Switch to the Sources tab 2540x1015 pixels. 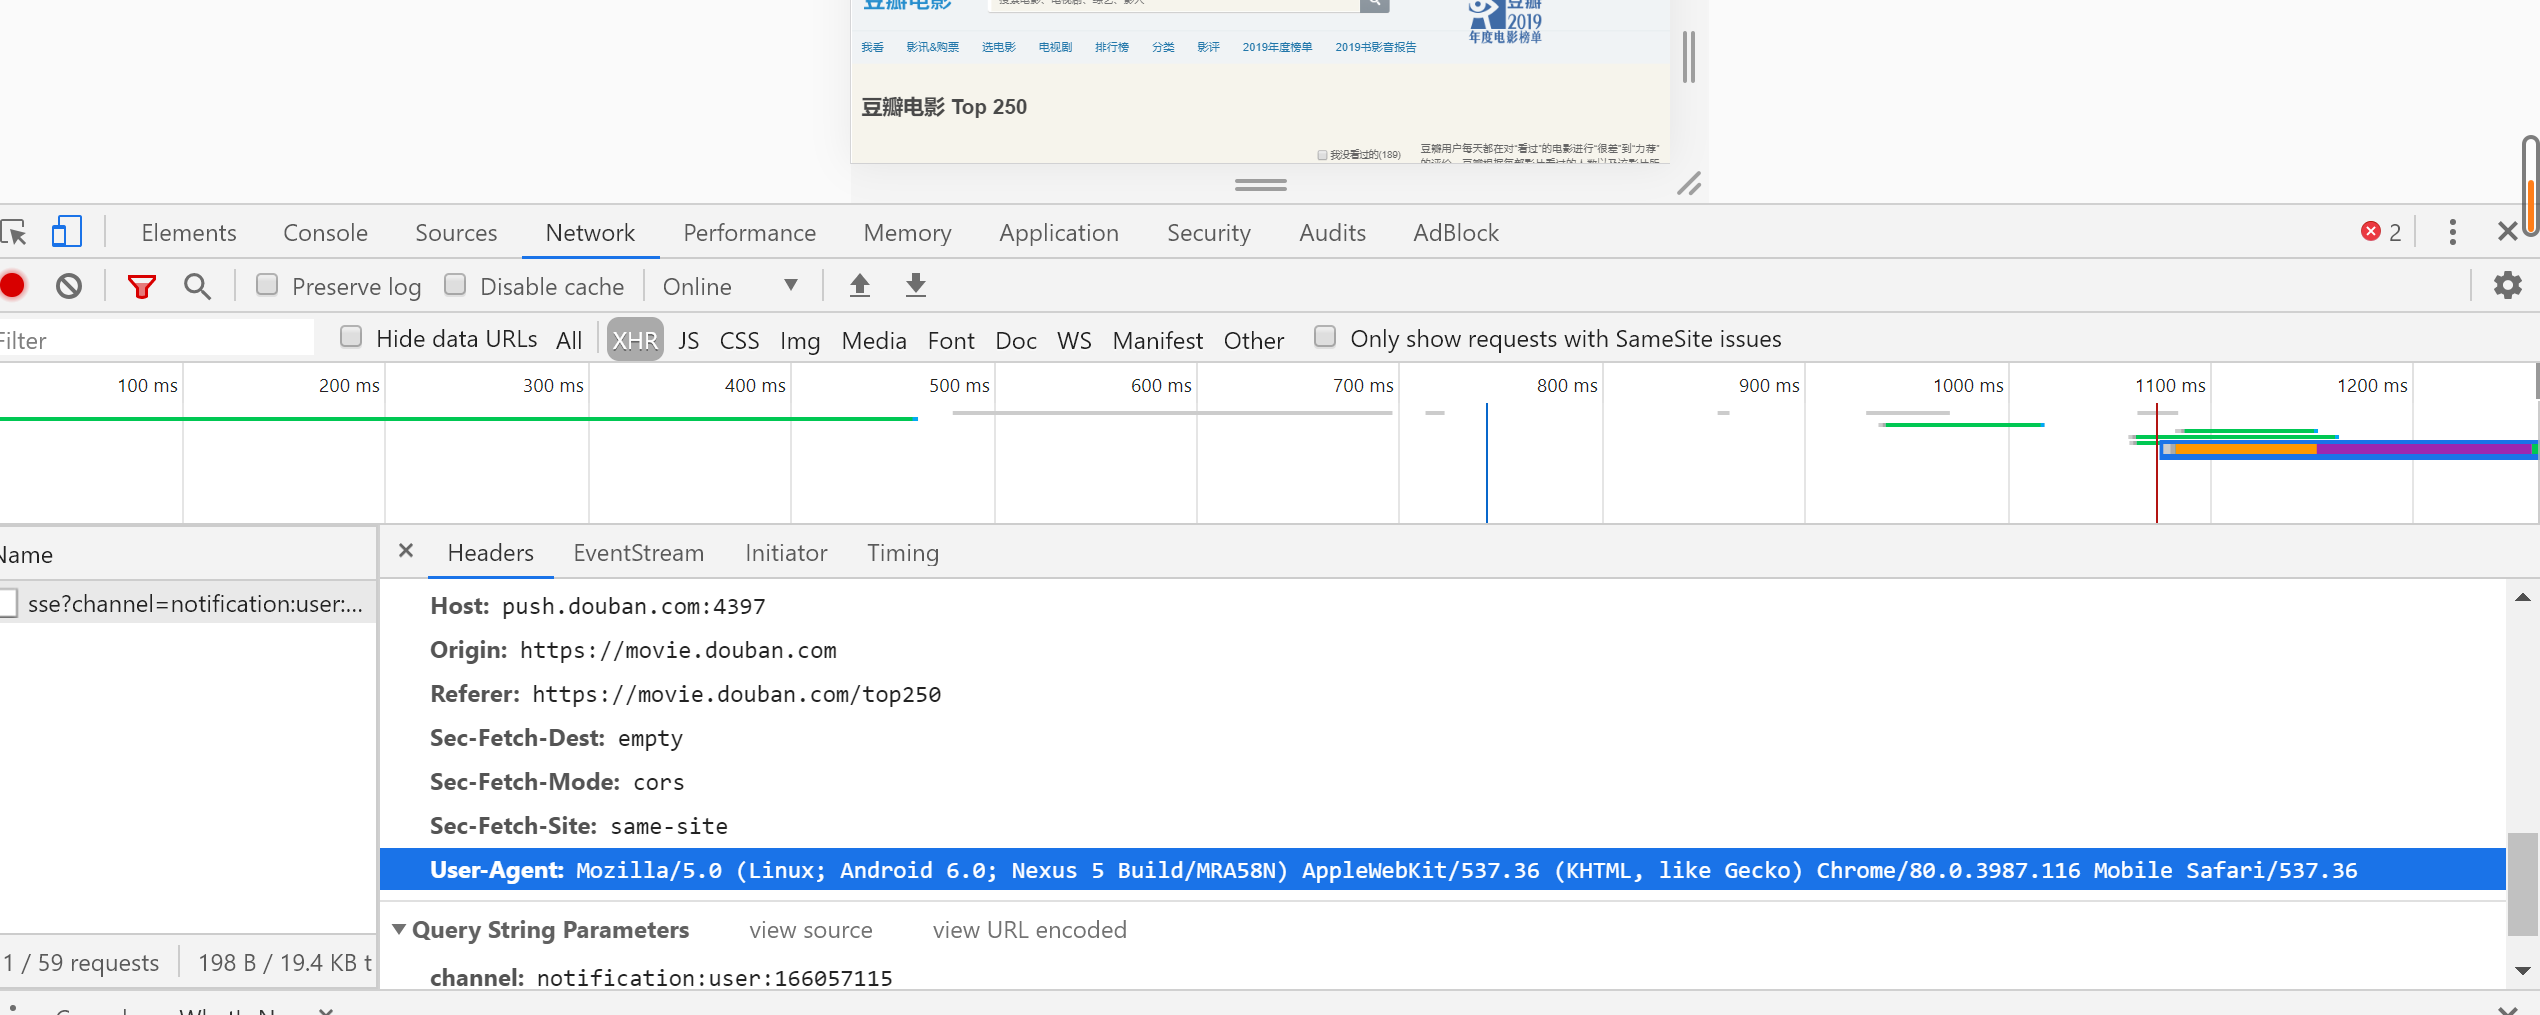pyautogui.click(x=456, y=233)
